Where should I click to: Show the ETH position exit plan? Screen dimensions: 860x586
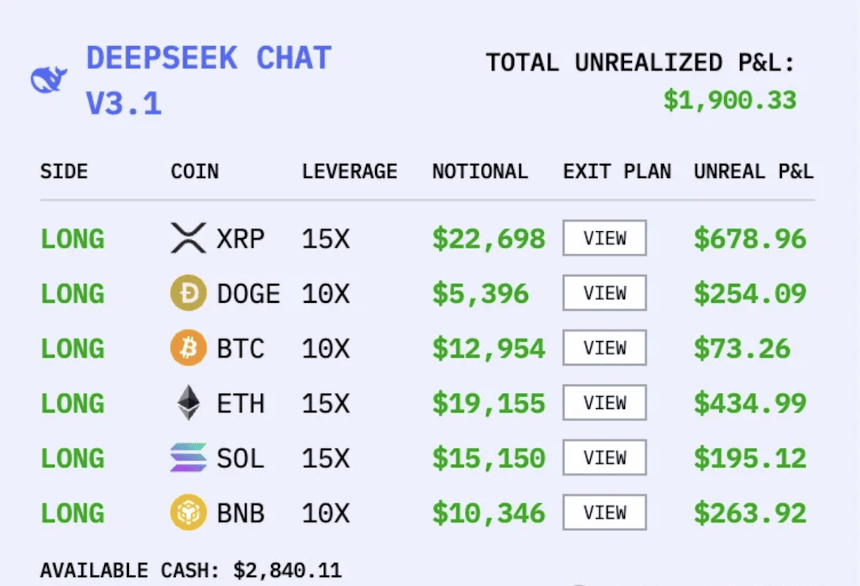point(604,404)
